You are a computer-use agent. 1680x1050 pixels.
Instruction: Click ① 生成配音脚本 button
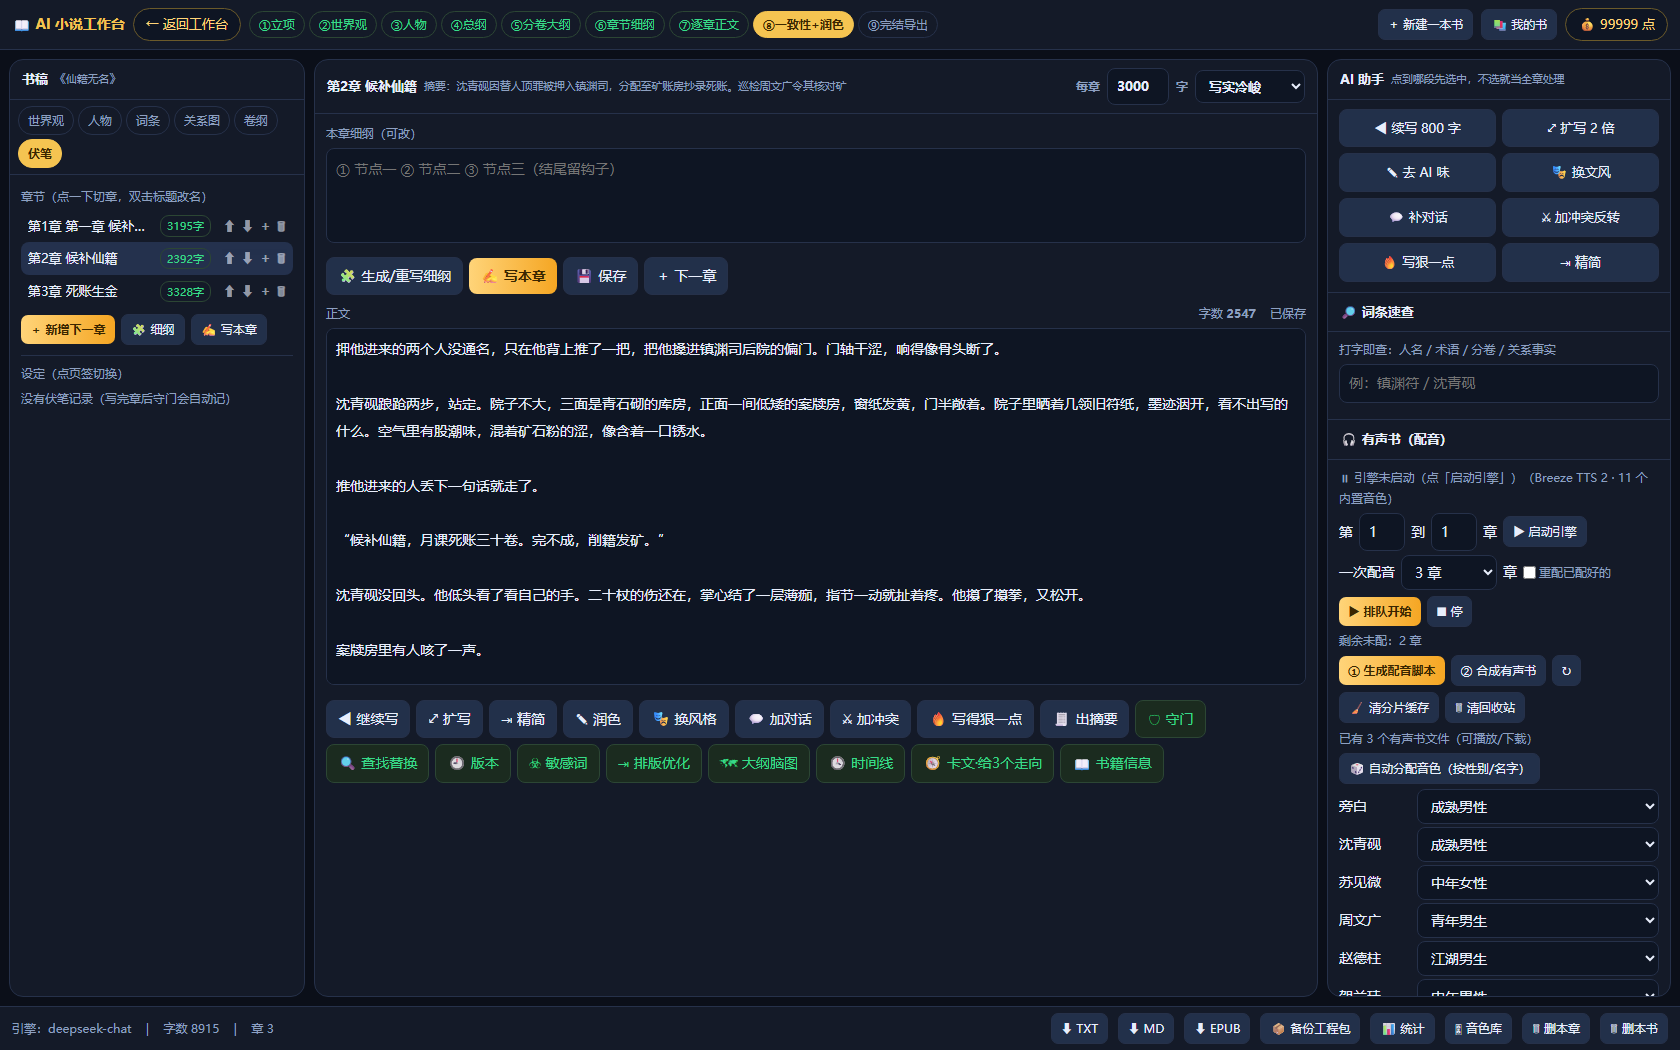coord(1392,671)
